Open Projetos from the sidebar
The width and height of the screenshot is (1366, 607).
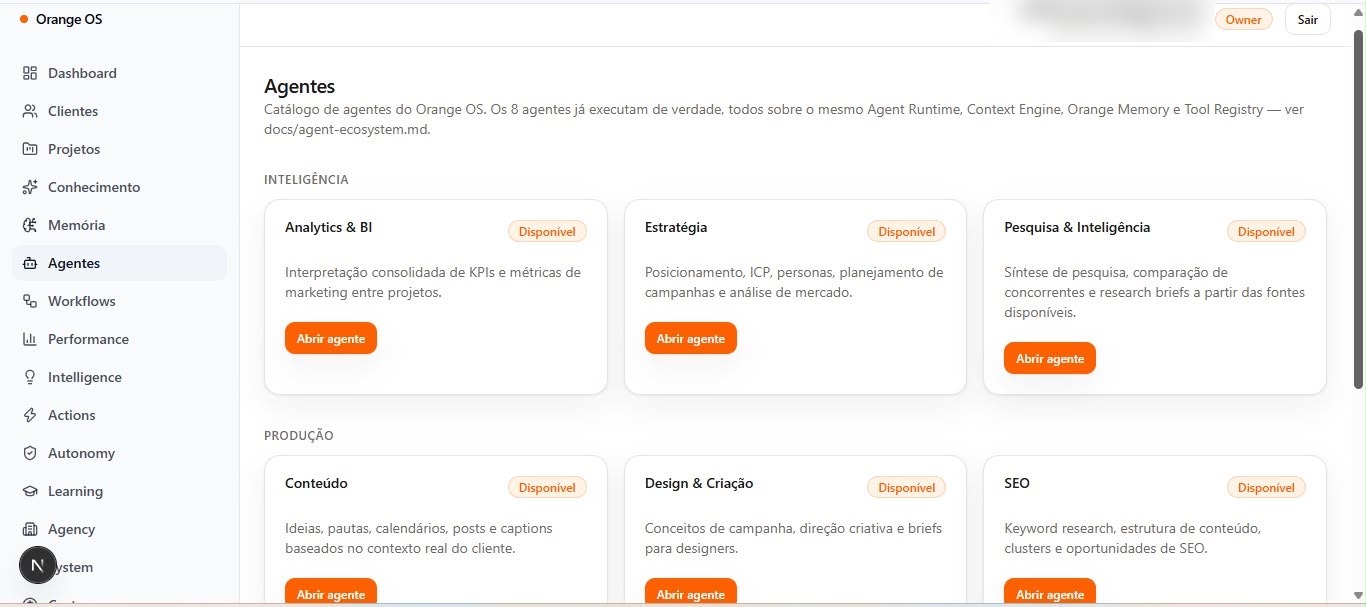coord(119,149)
